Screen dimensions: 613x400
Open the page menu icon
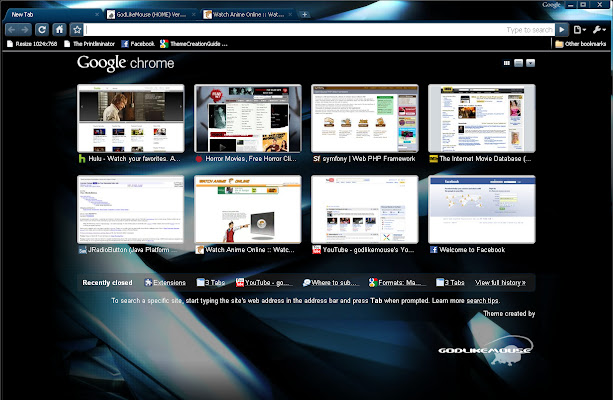(579, 30)
